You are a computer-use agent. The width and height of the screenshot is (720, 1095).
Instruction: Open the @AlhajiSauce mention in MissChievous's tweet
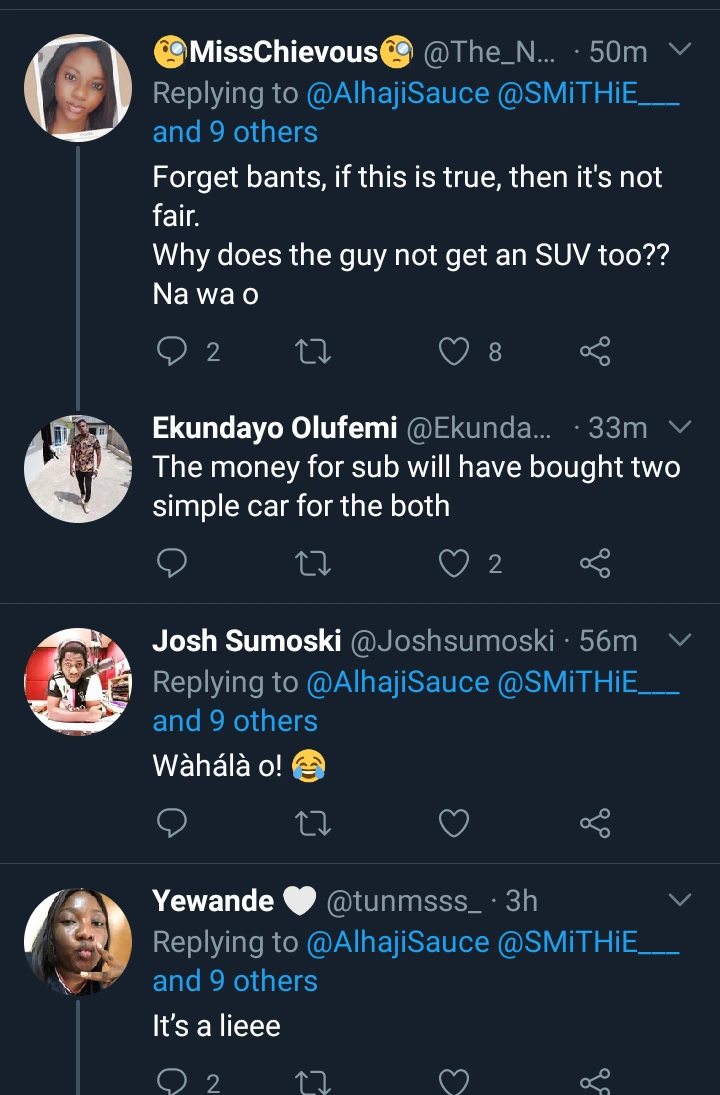398,93
